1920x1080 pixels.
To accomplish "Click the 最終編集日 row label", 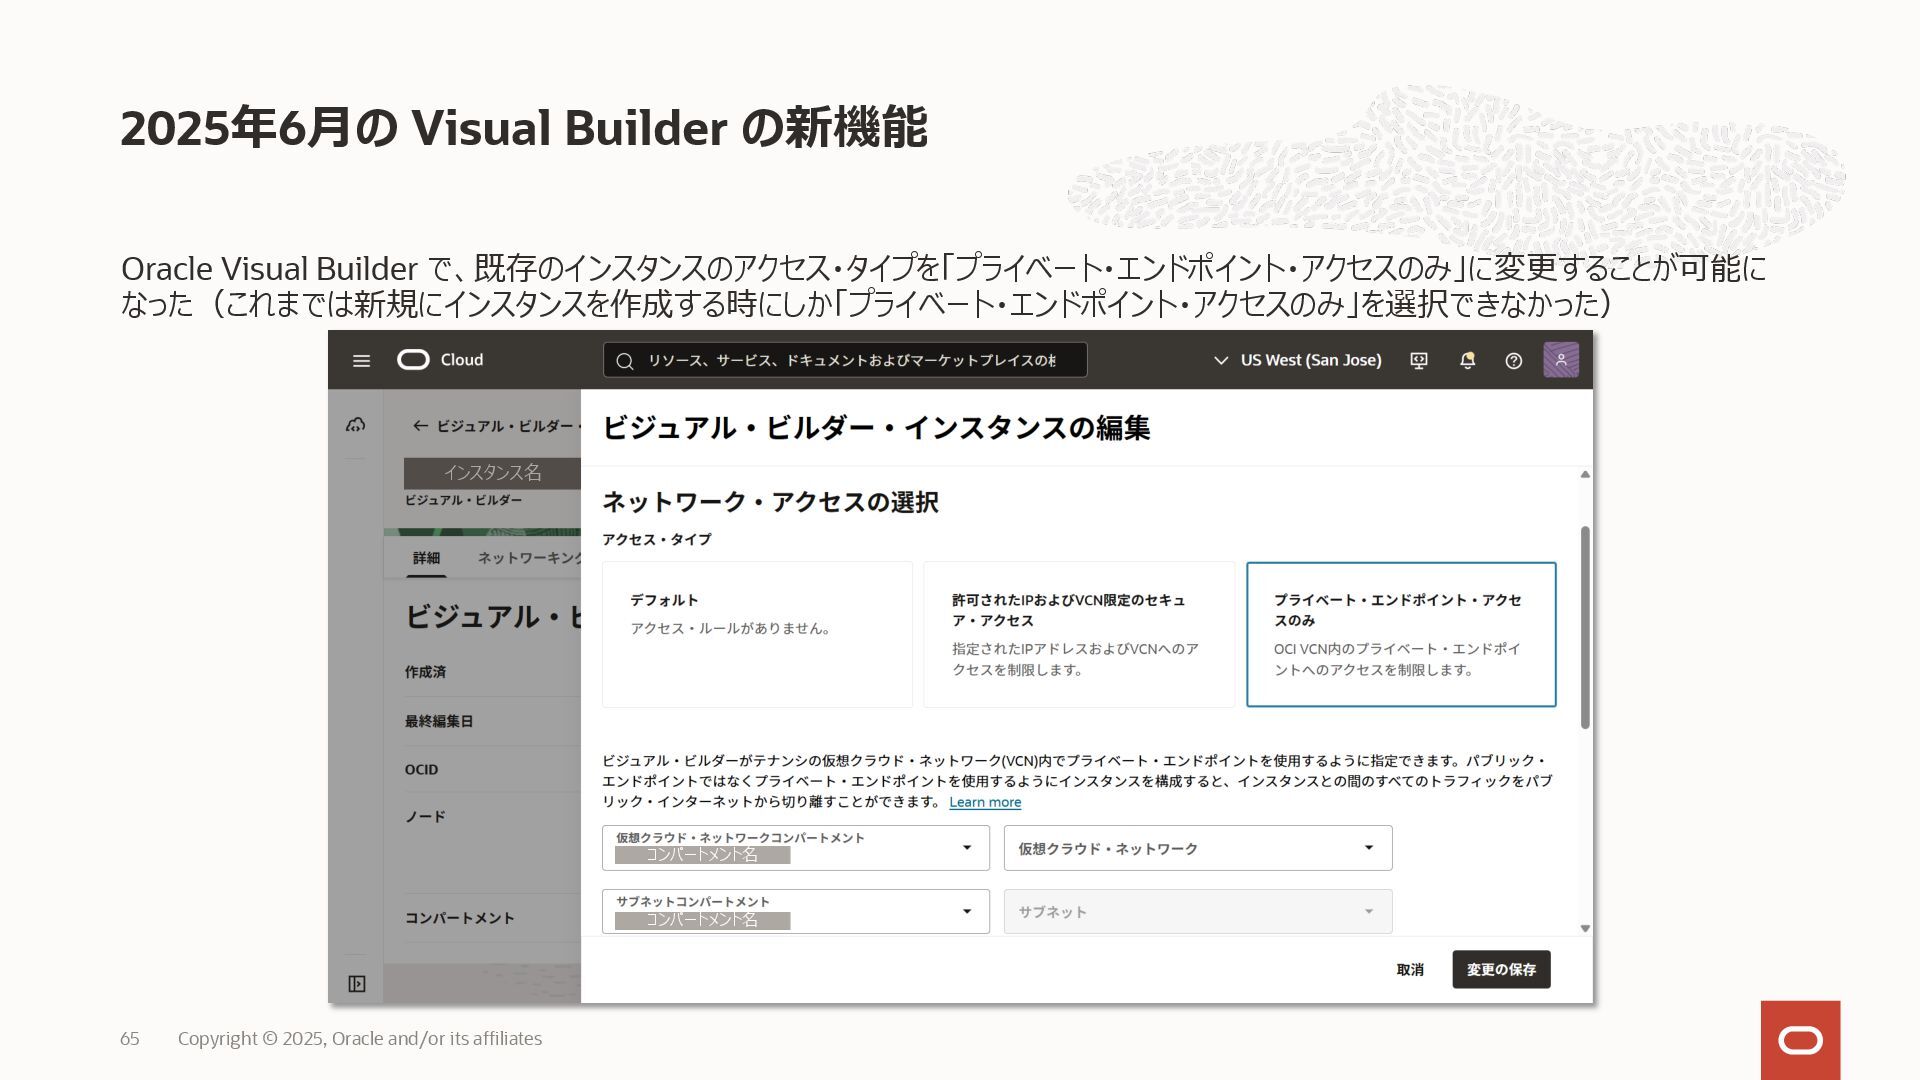I will [x=439, y=721].
